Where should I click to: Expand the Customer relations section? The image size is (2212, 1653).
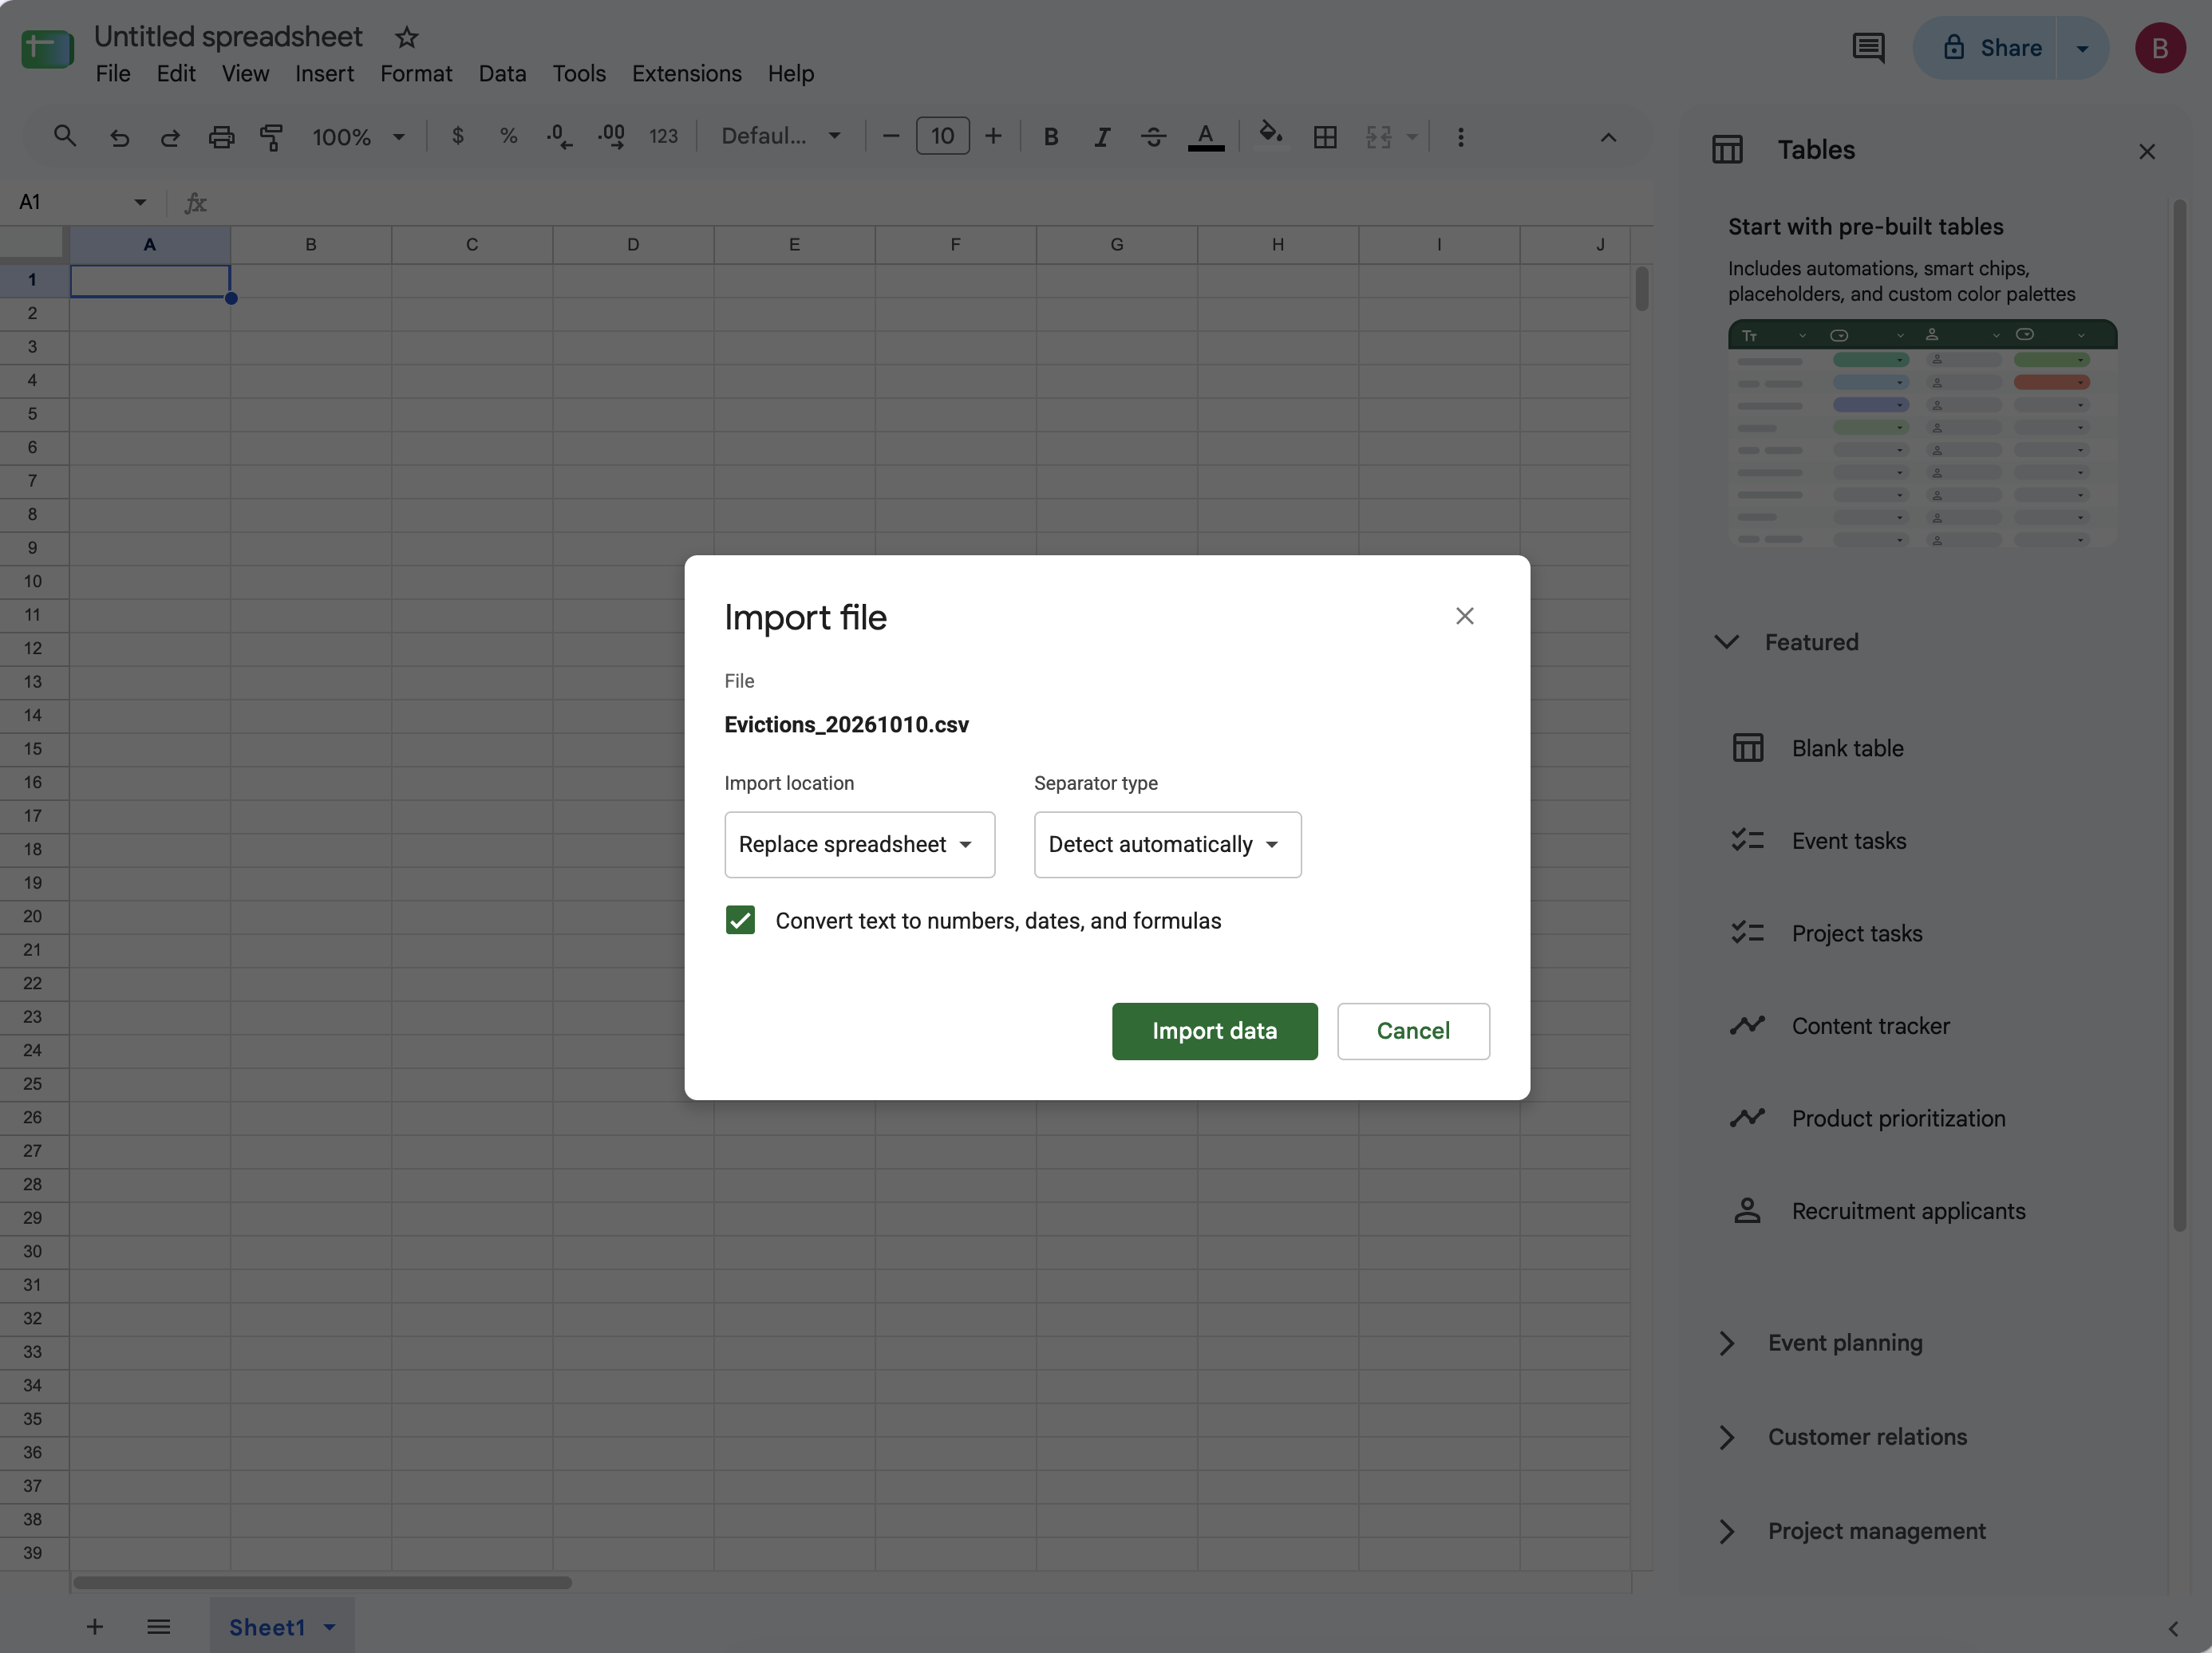coord(1727,1437)
